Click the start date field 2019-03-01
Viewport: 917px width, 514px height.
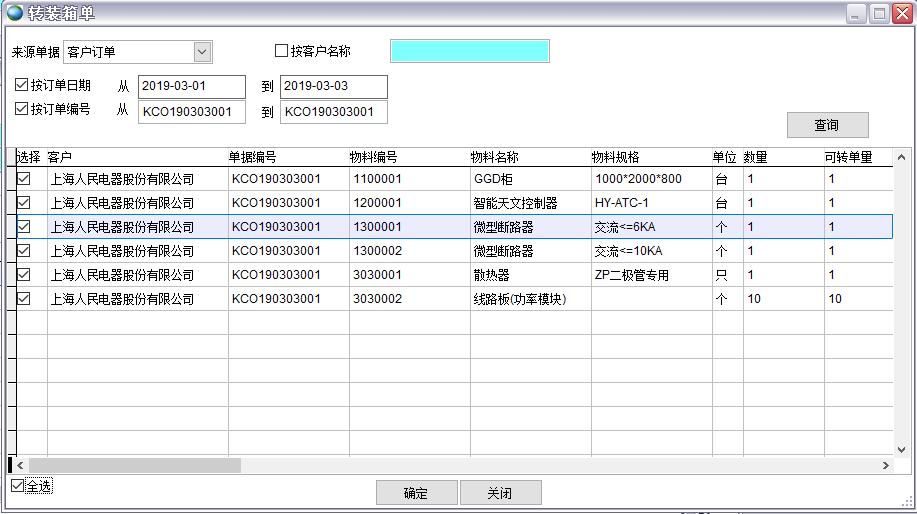[x=192, y=87]
